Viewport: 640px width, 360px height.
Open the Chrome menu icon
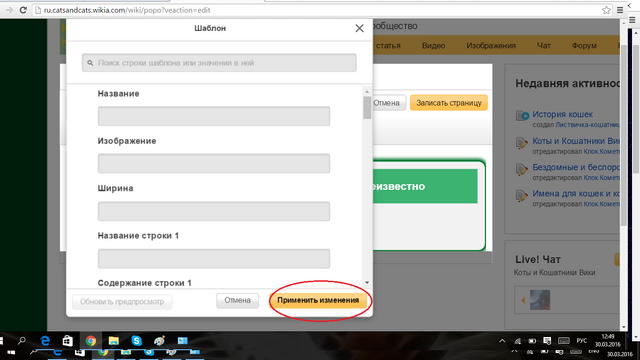(620, 10)
